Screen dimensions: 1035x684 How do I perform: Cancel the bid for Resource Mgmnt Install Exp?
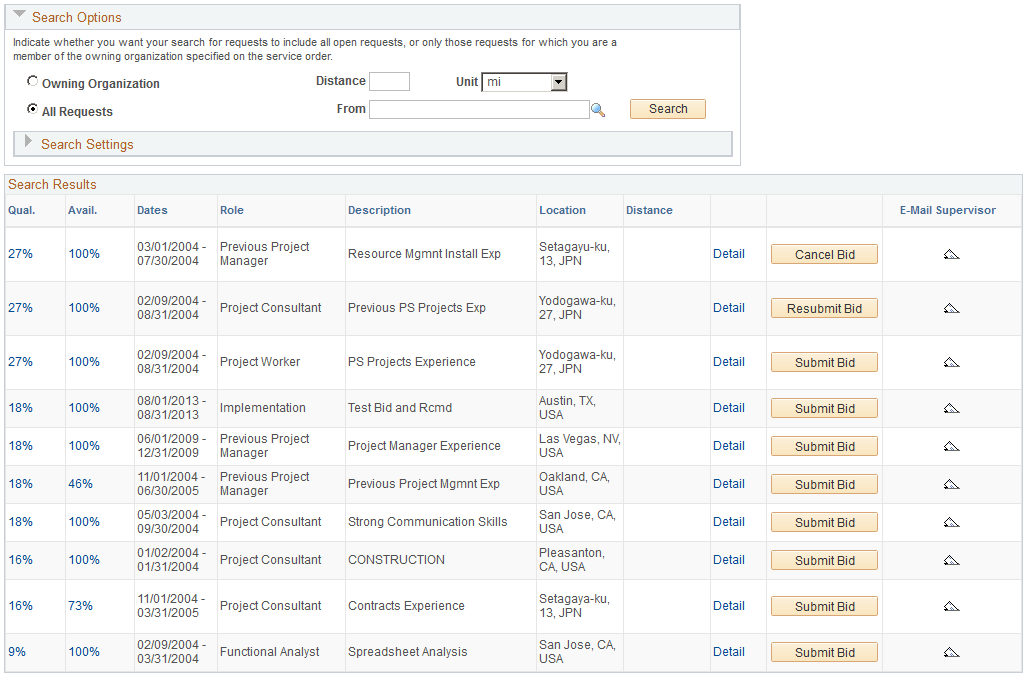[823, 254]
